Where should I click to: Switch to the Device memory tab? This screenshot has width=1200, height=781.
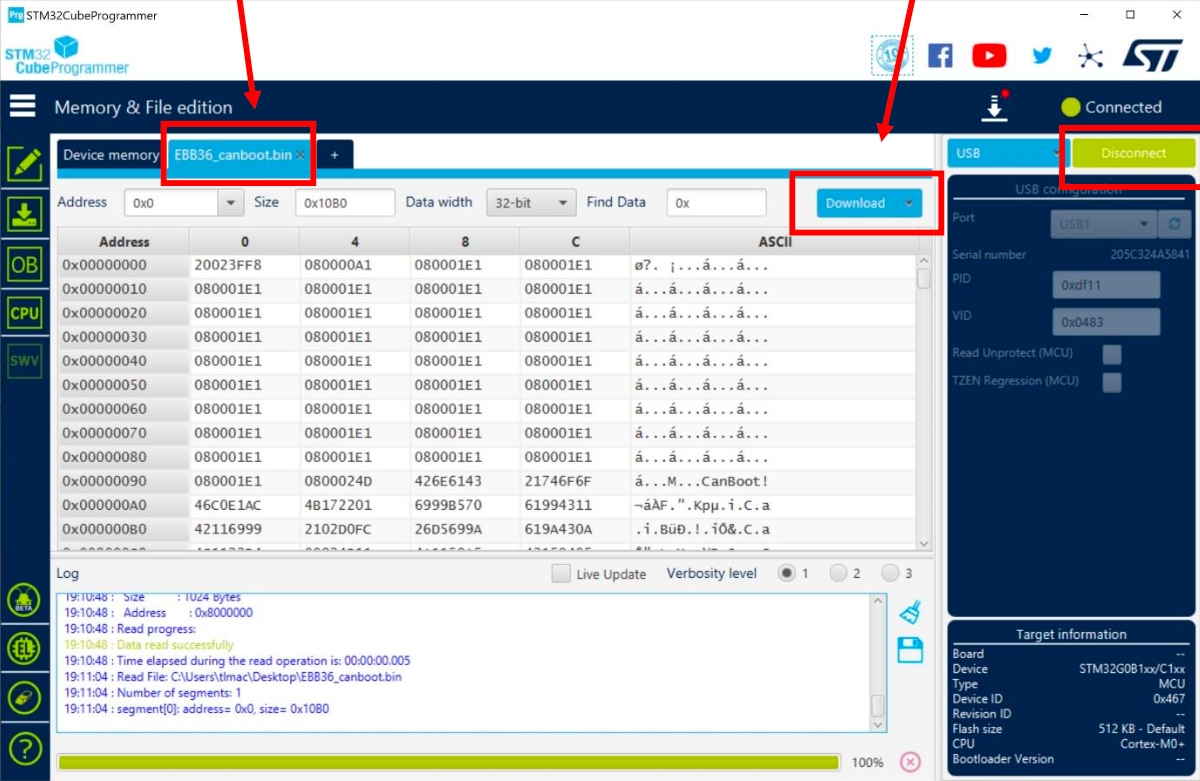click(x=110, y=155)
